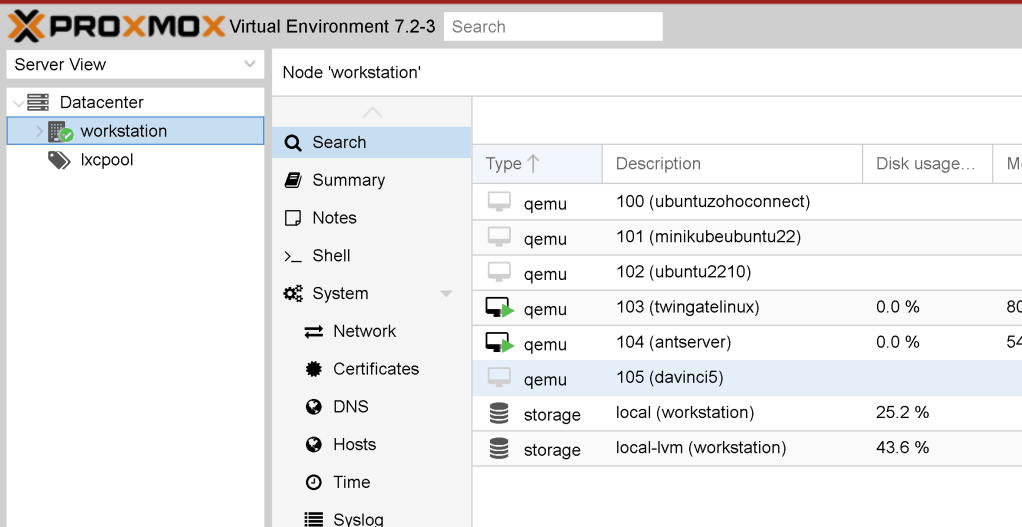Select row 101 (minikubeubuntu22)
This screenshot has height=527, width=1022.
(747, 237)
